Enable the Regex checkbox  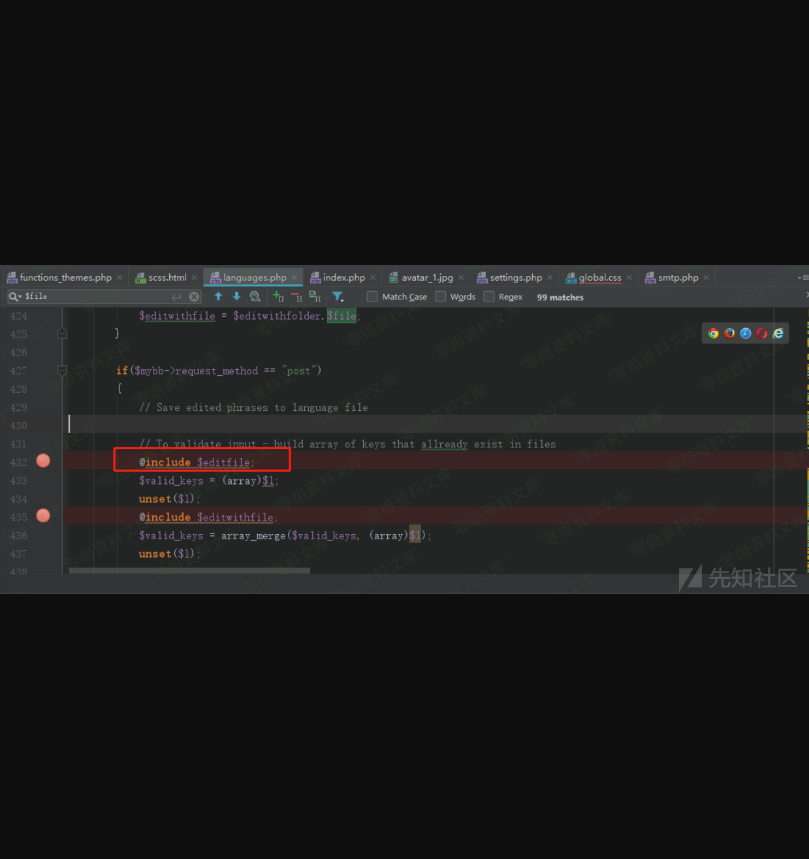click(x=489, y=297)
